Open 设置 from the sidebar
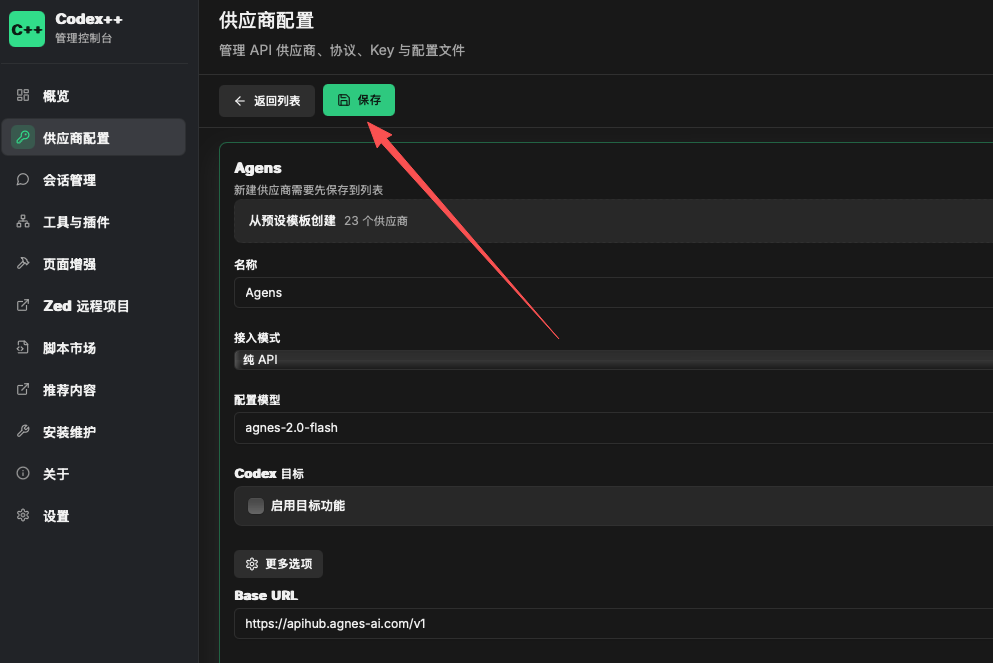Viewport: 993px width, 663px height. (94, 515)
